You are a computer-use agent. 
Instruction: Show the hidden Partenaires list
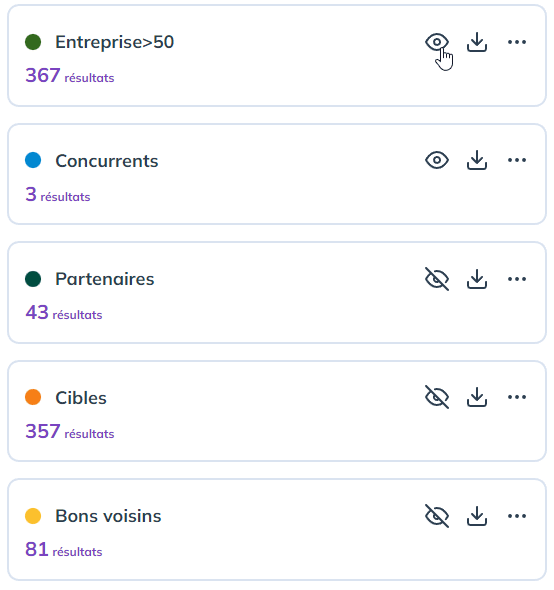tap(437, 279)
